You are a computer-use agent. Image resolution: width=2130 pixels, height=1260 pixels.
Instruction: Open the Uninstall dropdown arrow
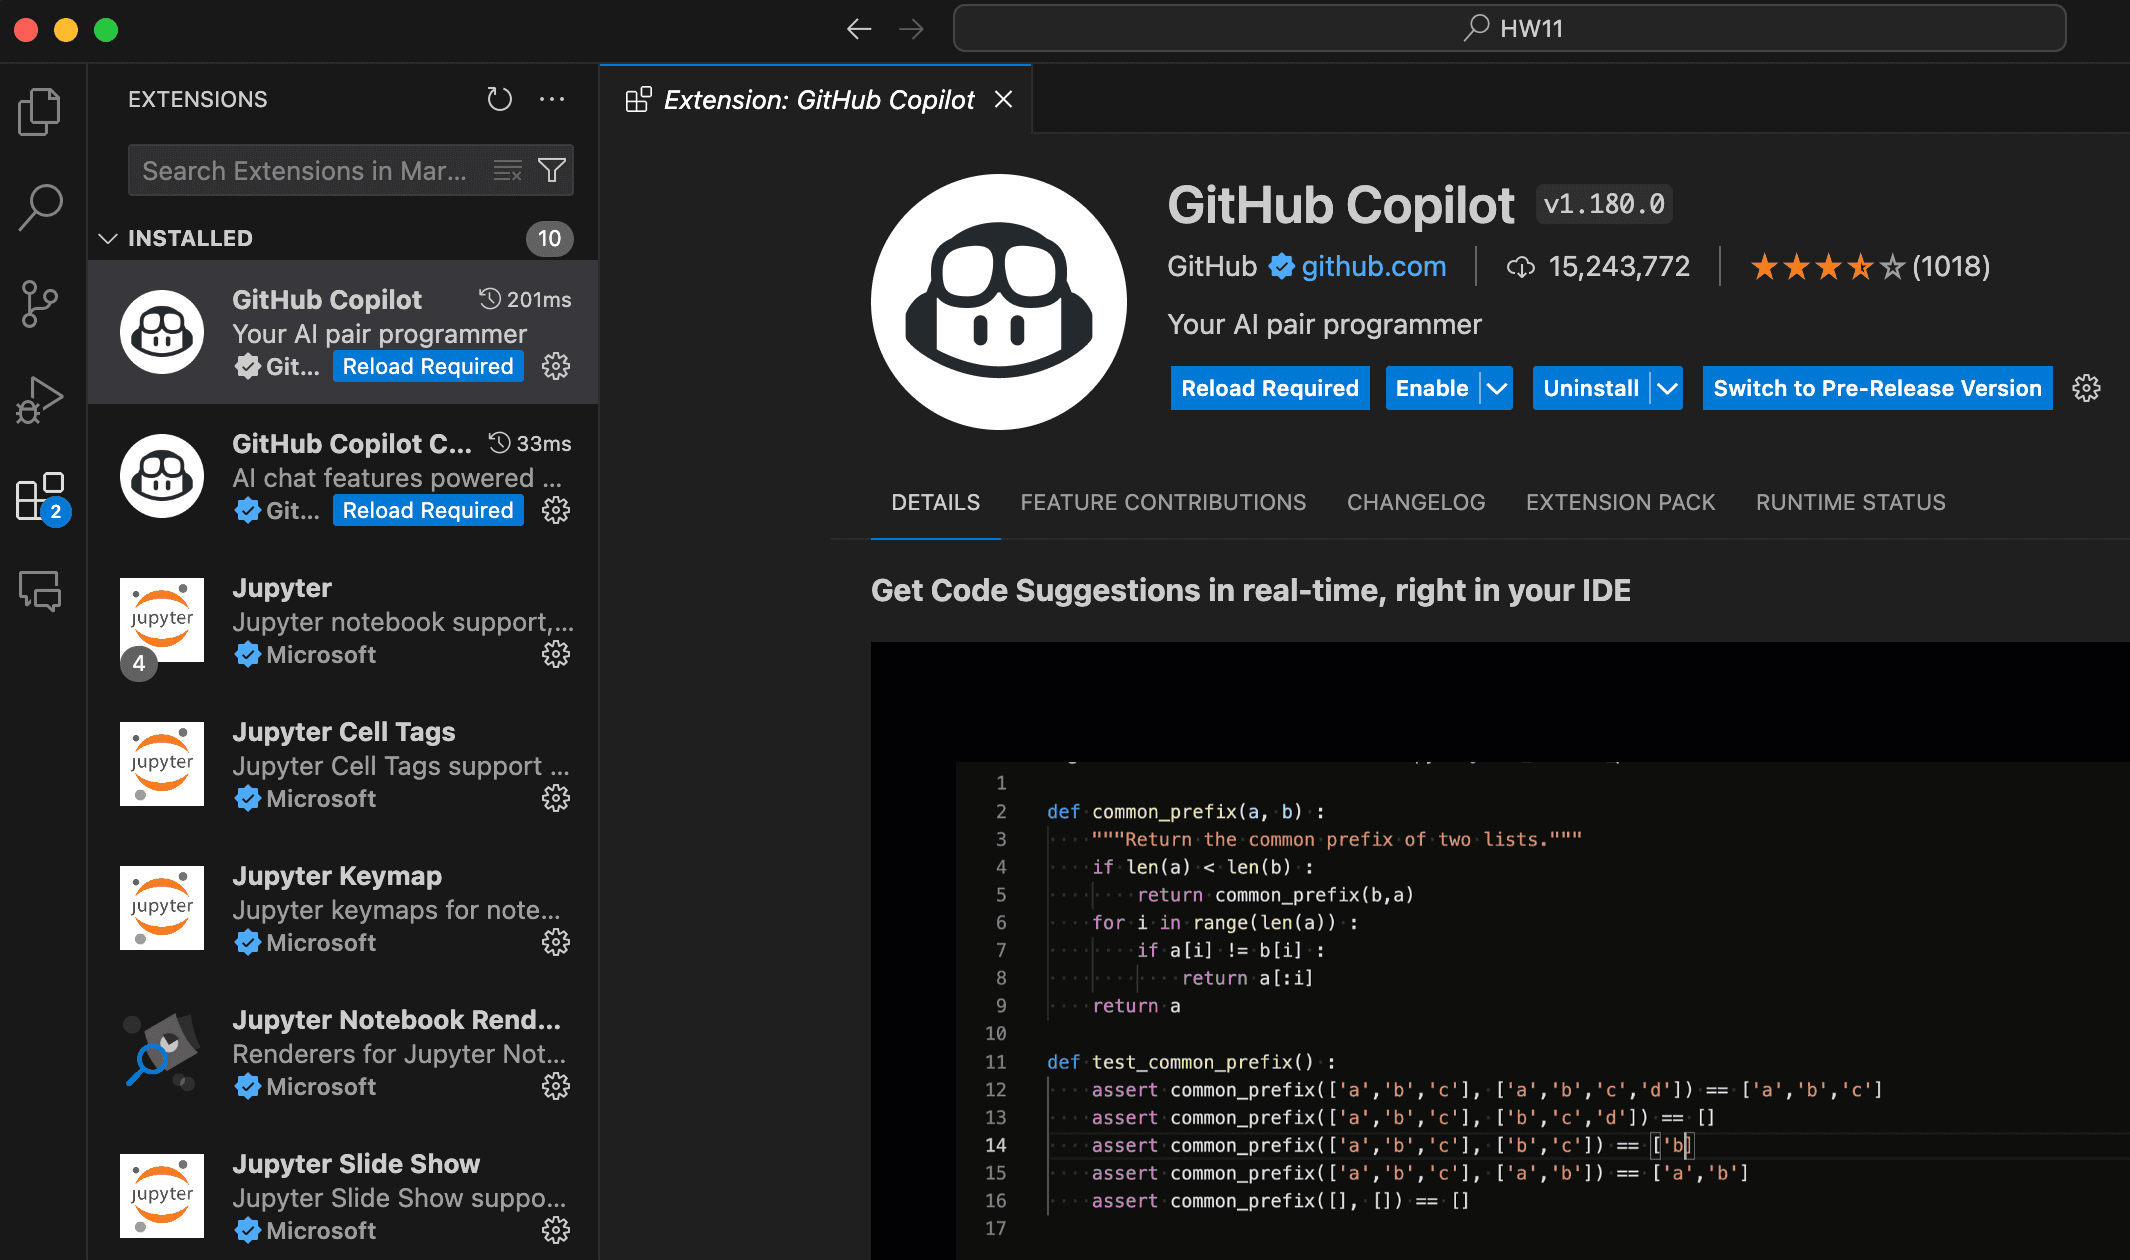click(1667, 388)
